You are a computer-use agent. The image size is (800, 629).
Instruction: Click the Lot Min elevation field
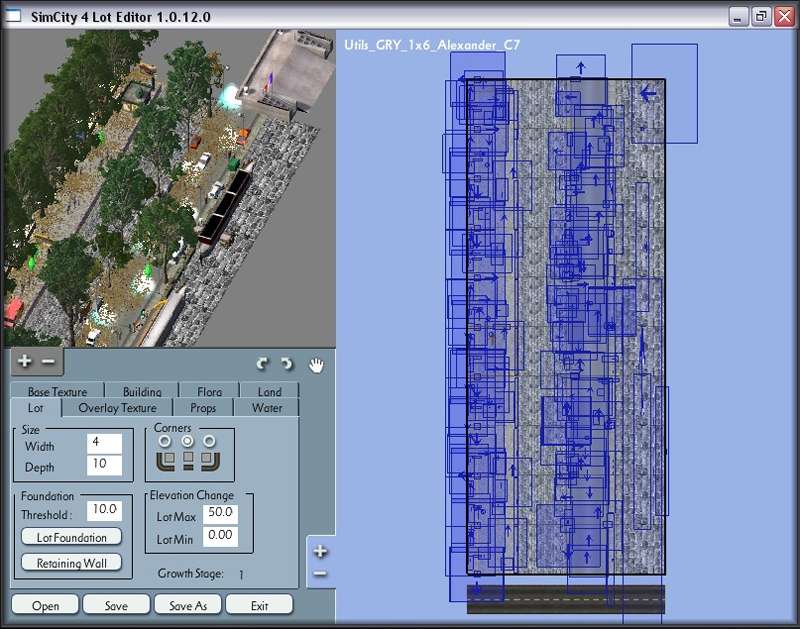(x=220, y=536)
